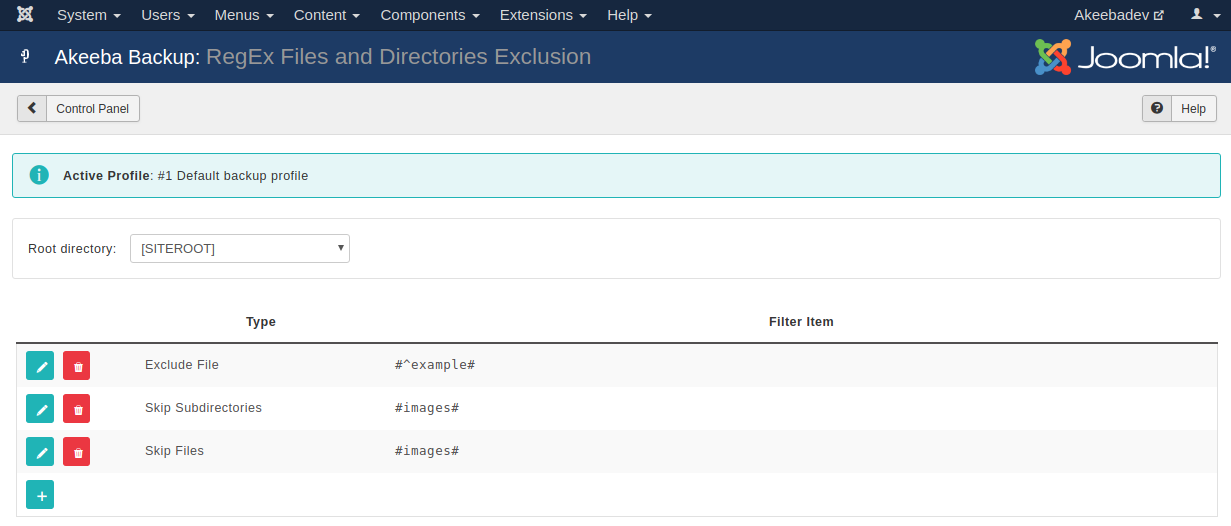Viewport: 1231px width, 526px height.
Task: Open the Help menu in the top bar
Action: click(629, 15)
